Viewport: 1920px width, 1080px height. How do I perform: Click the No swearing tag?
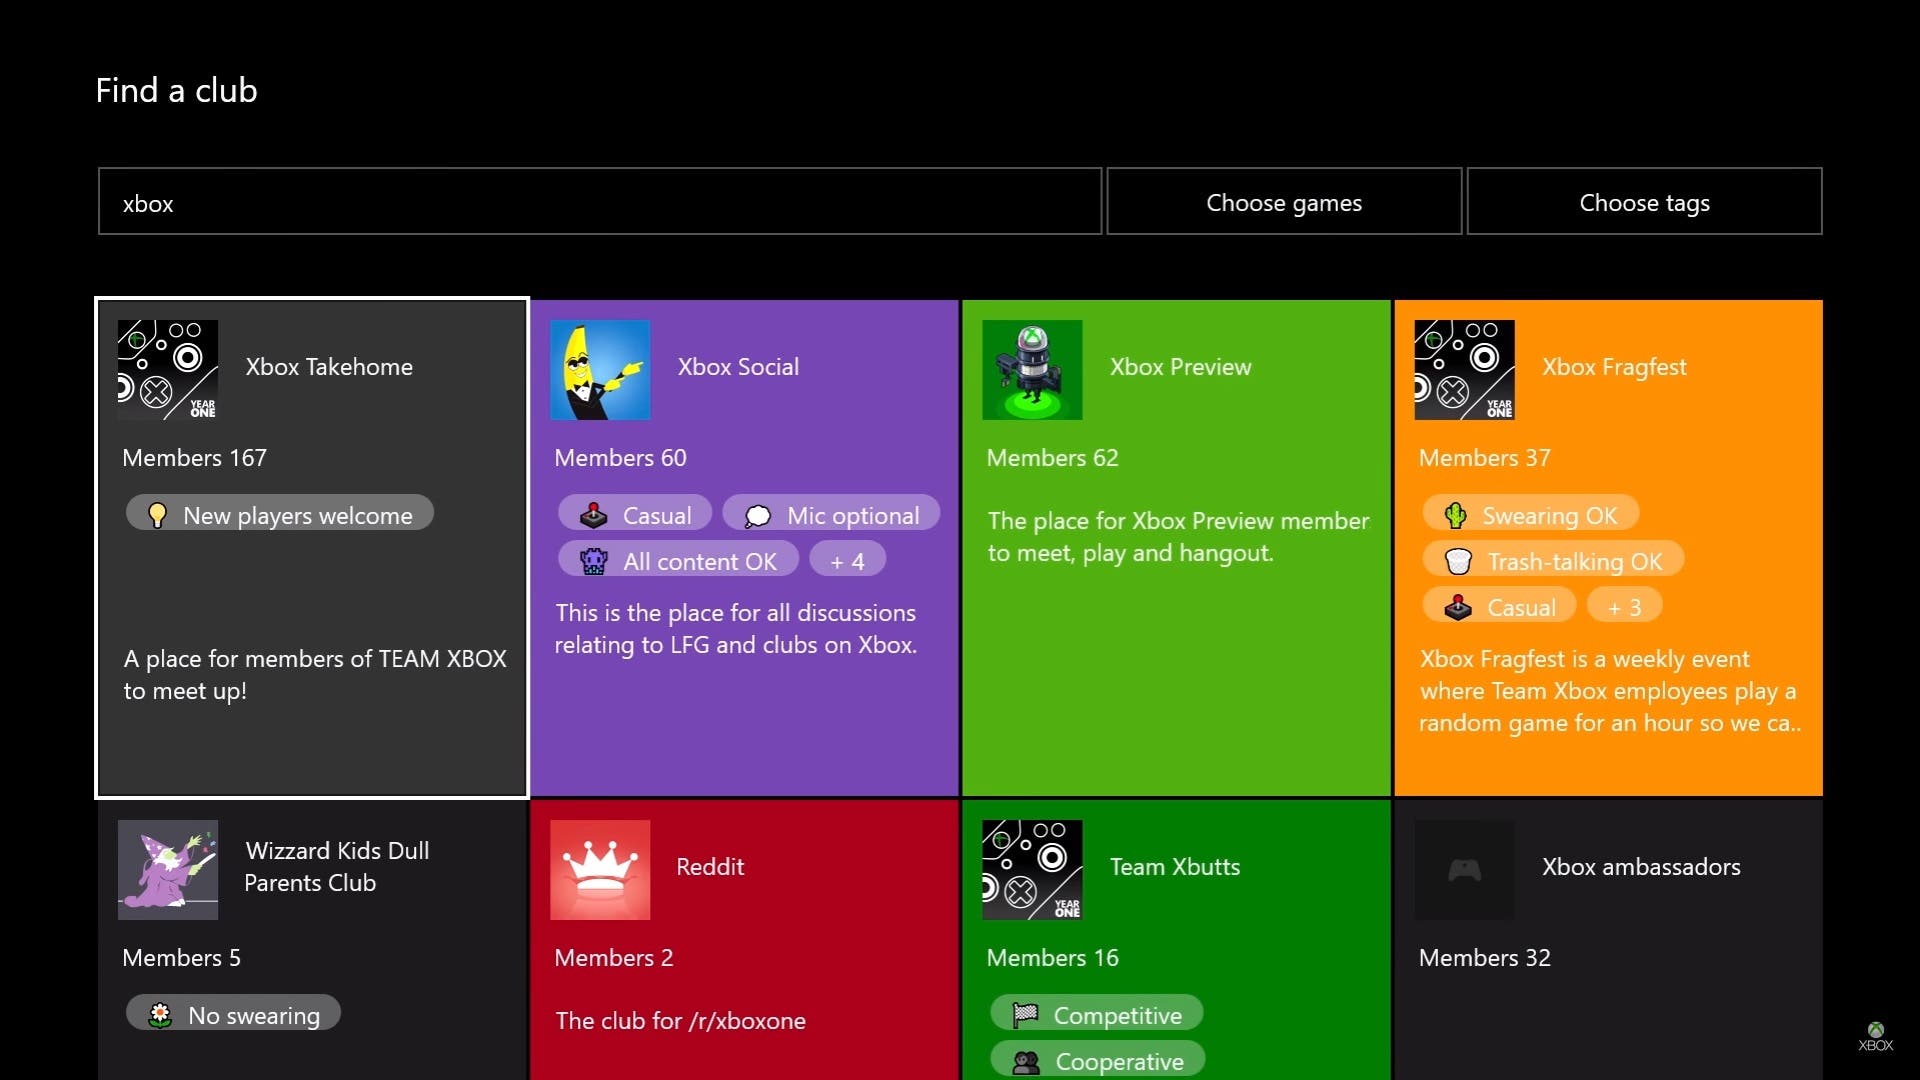pyautogui.click(x=233, y=1014)
